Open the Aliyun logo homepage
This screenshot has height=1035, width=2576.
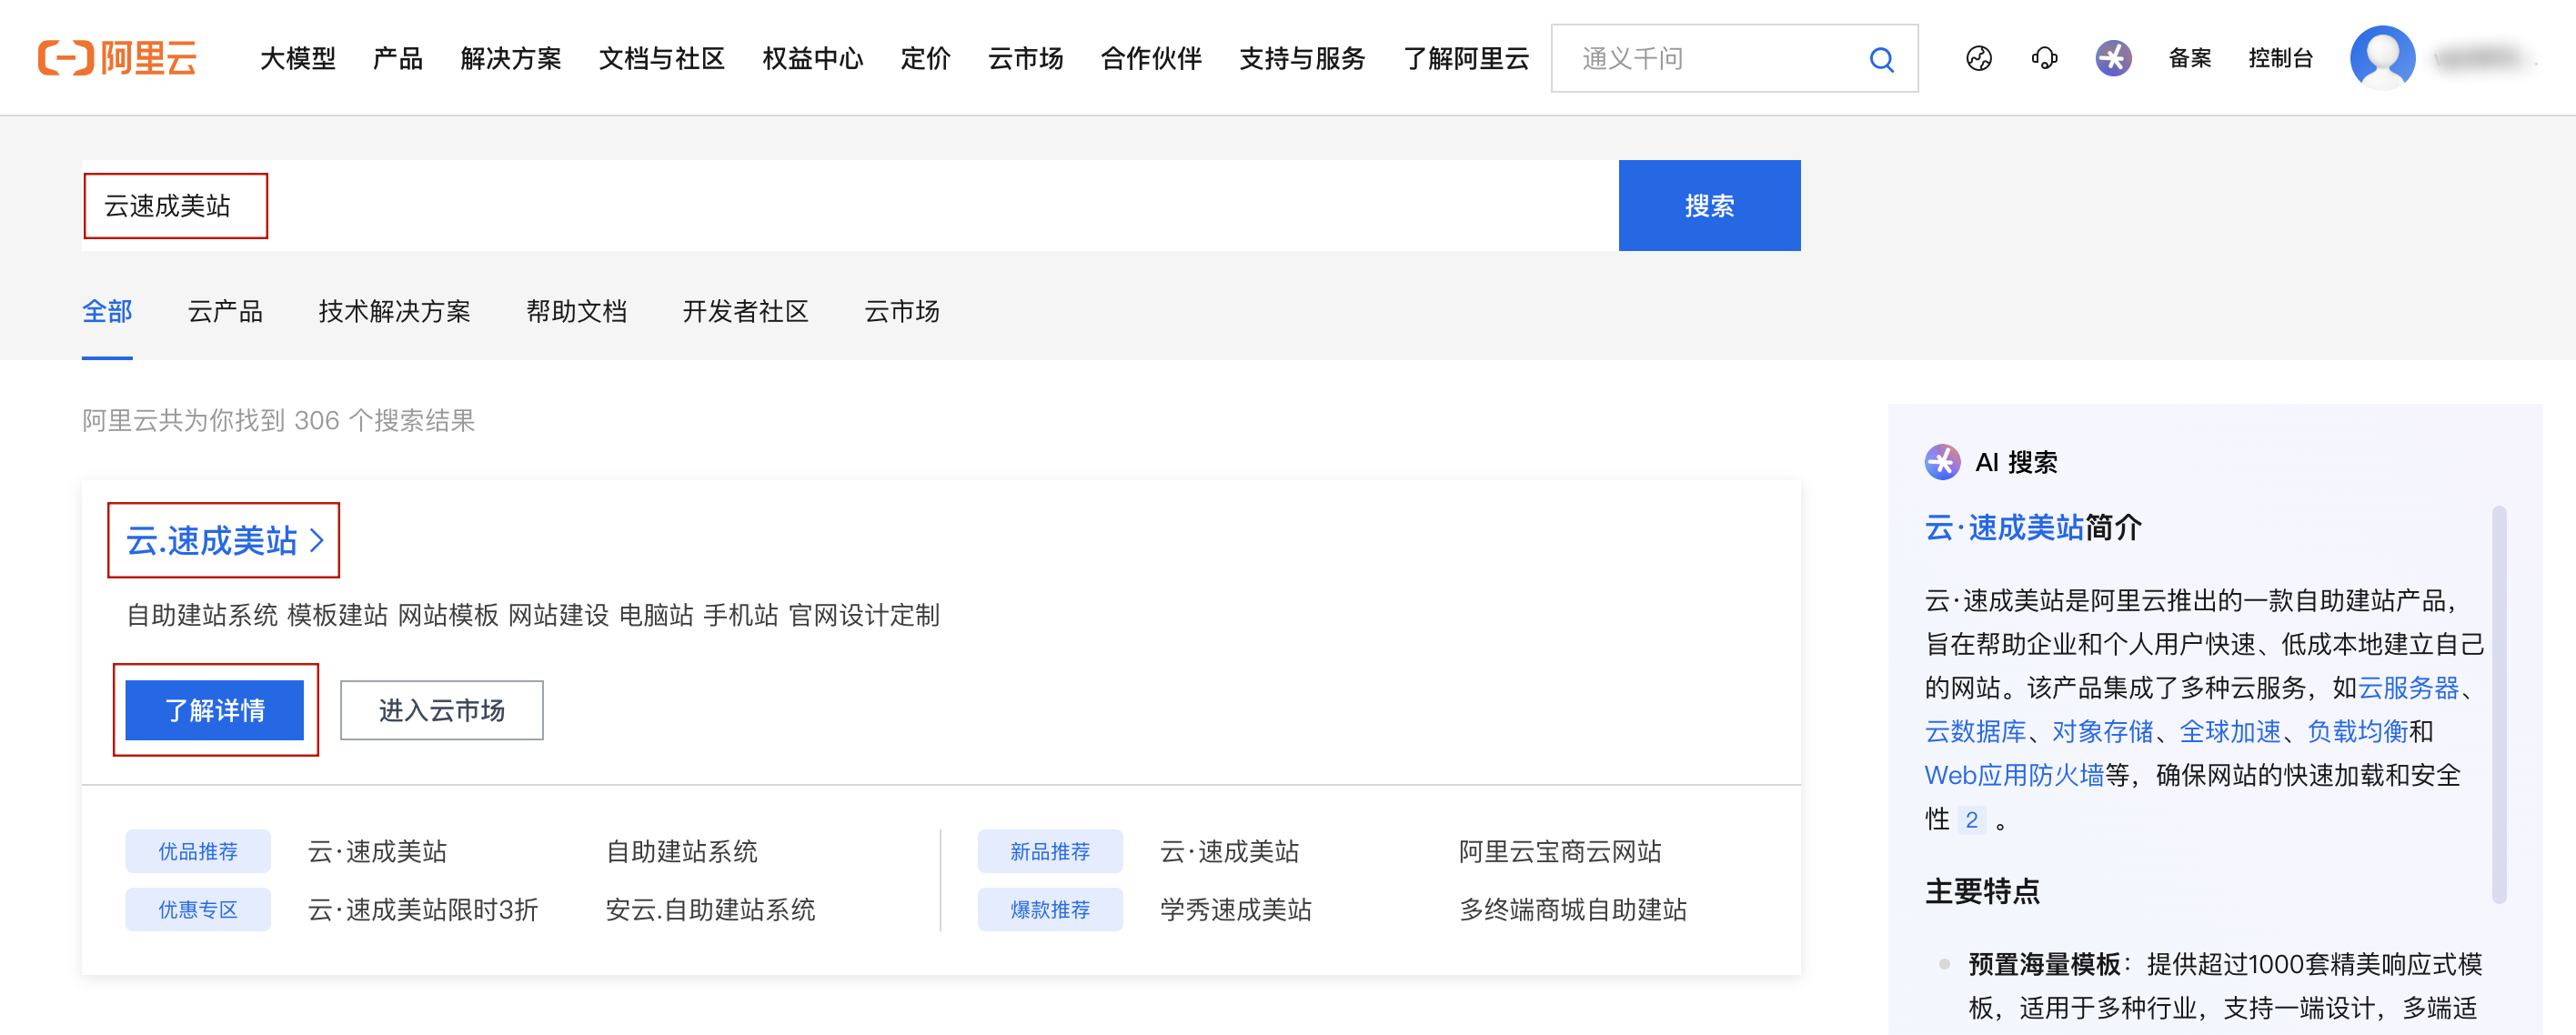(117, 58)
